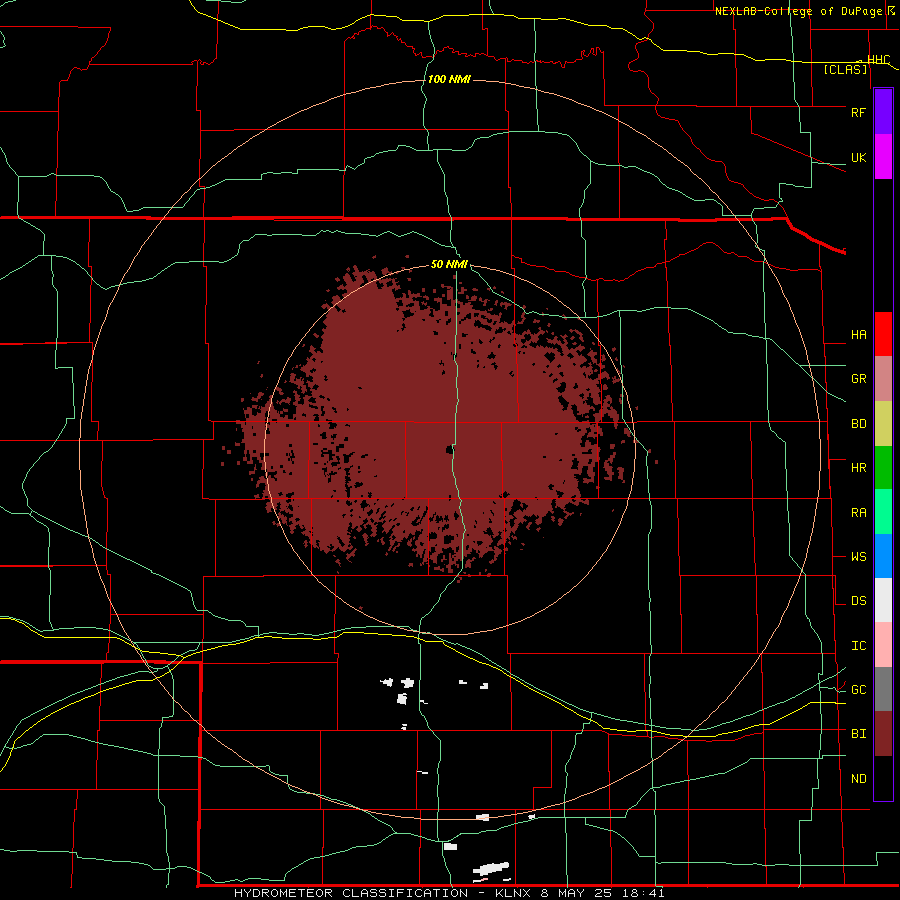Viewport: 900px width, 900px height.
Task: Click the light pink IC swatch
Action: (883, 645)
